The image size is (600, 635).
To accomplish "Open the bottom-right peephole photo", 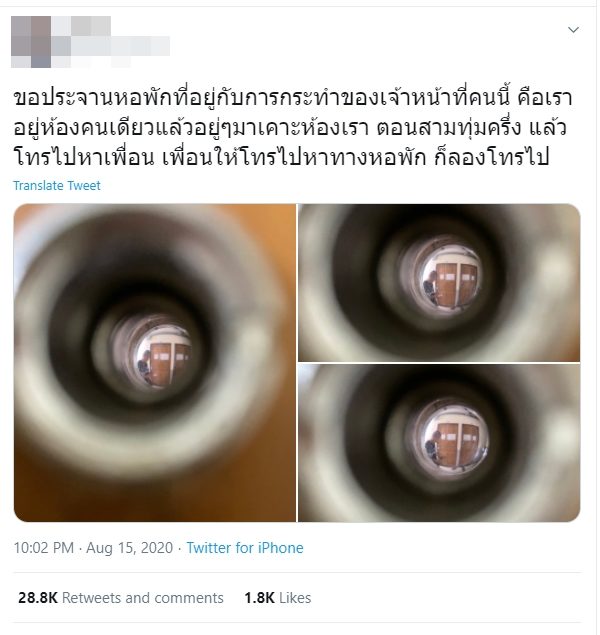I will click(440, 444).
